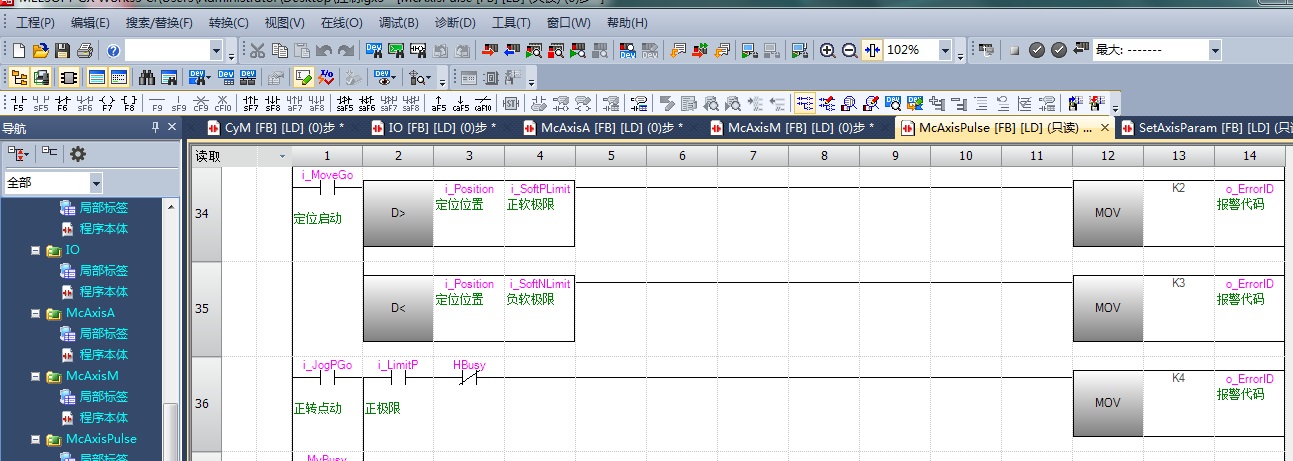
Task: Insert coil using F7 icon
Action: pyautogui.click(x=106, y=103)
